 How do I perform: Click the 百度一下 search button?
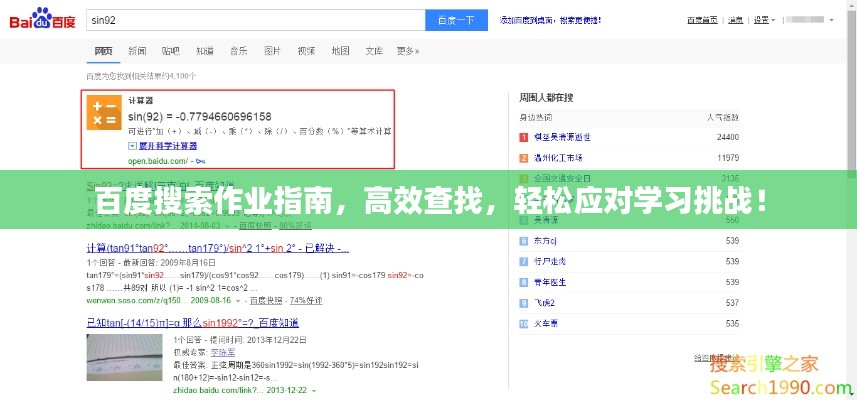click(456, 19)
